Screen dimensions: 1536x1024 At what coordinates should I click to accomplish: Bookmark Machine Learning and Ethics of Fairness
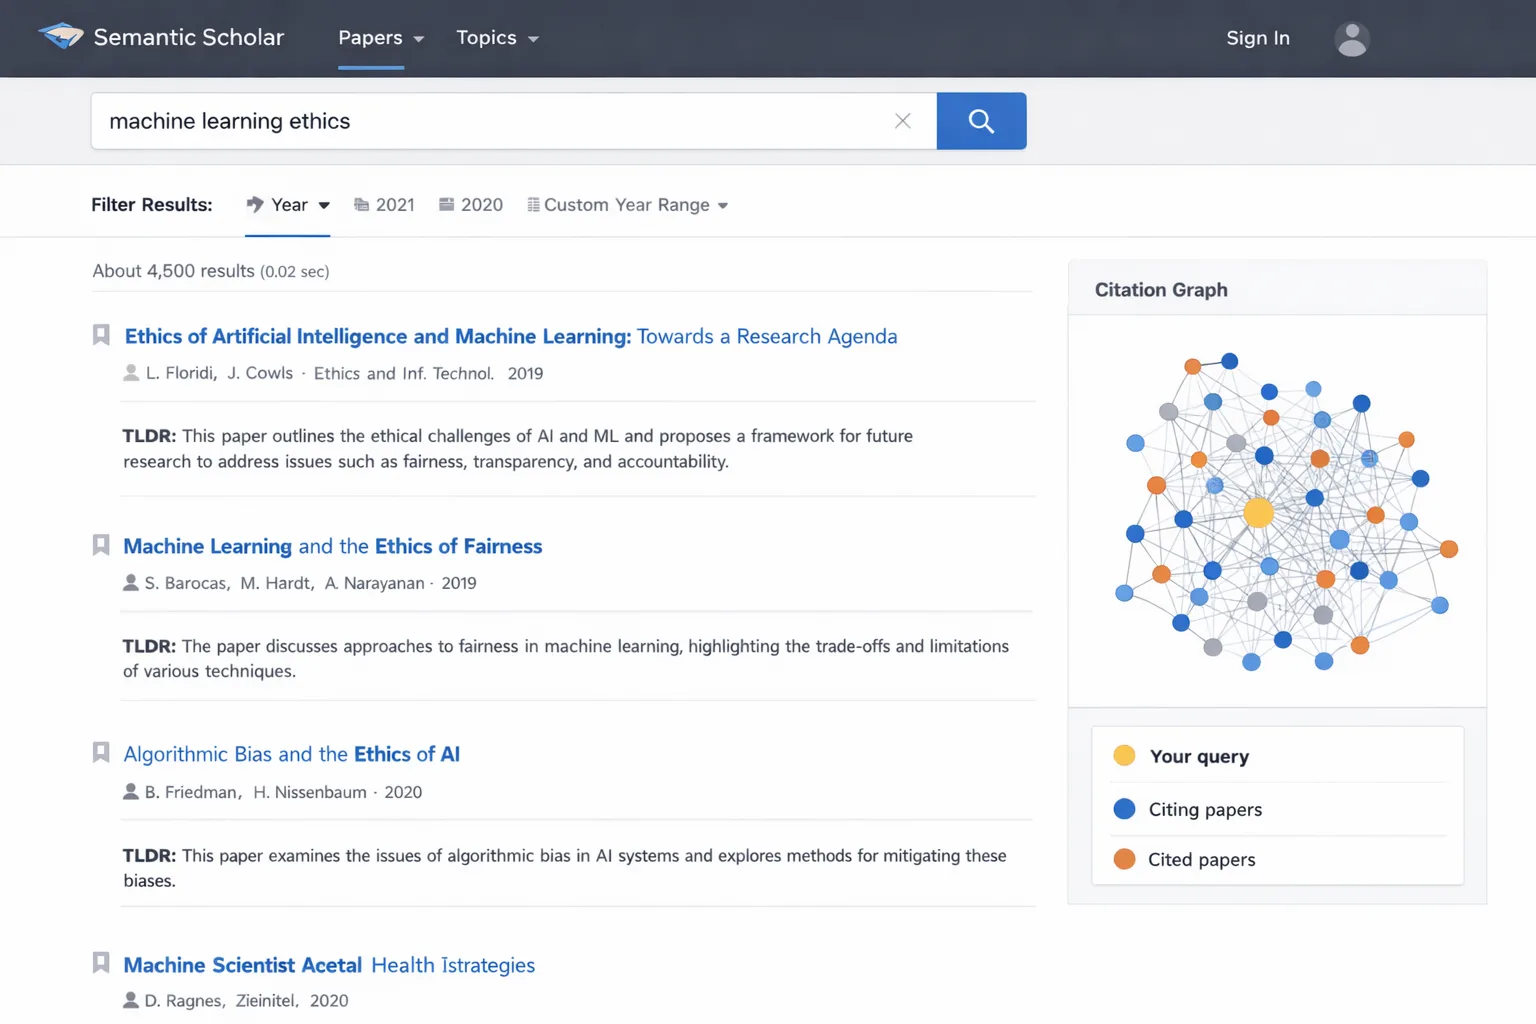(101, 545)
